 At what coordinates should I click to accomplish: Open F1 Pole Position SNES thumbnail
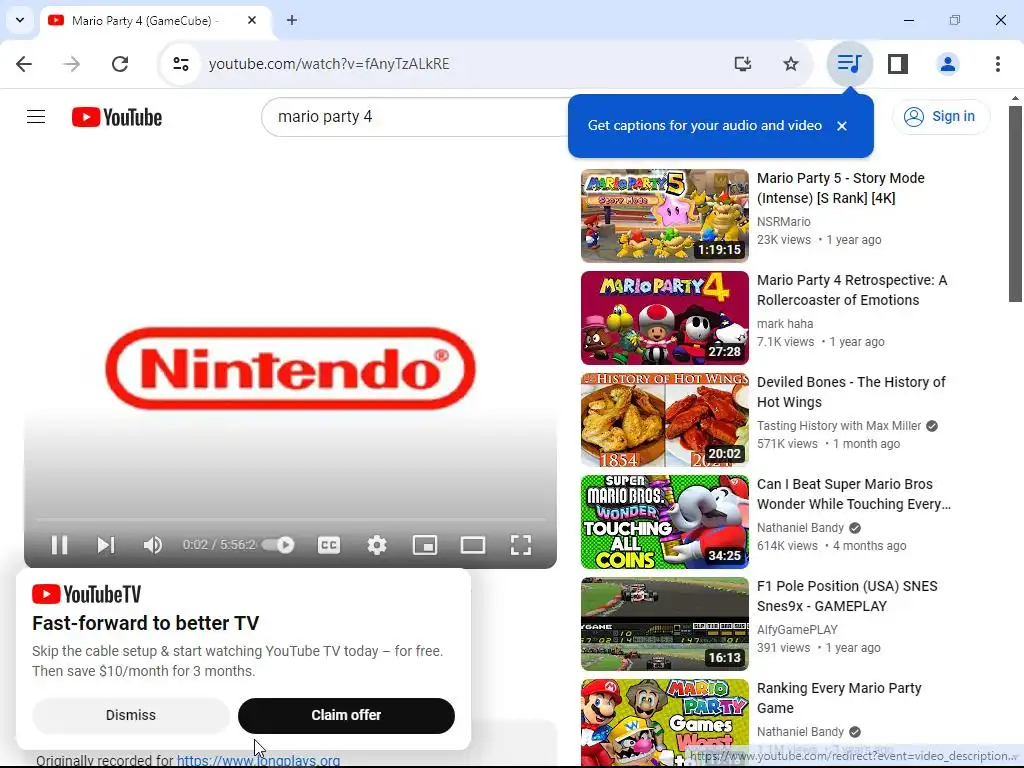pos(665,623)
